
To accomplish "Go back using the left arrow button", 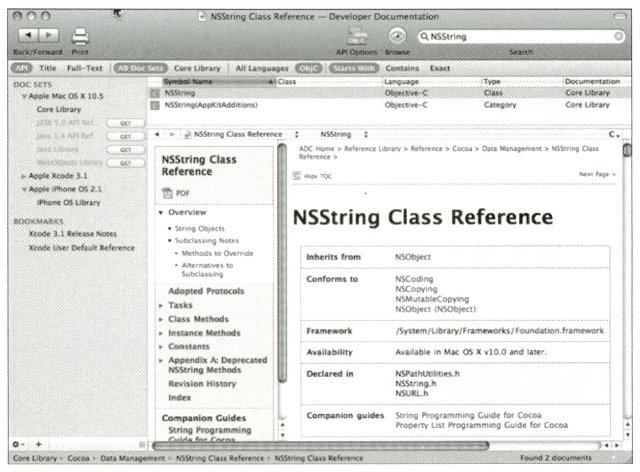I will [23, 35].
